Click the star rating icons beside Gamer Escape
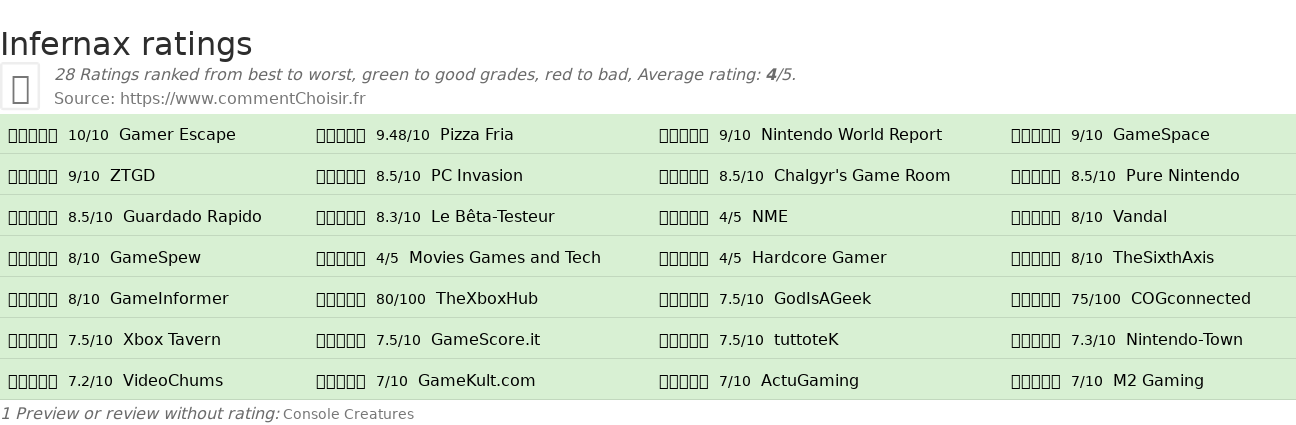The width and height of the screenshot is (1296, 425). (33, 135)
